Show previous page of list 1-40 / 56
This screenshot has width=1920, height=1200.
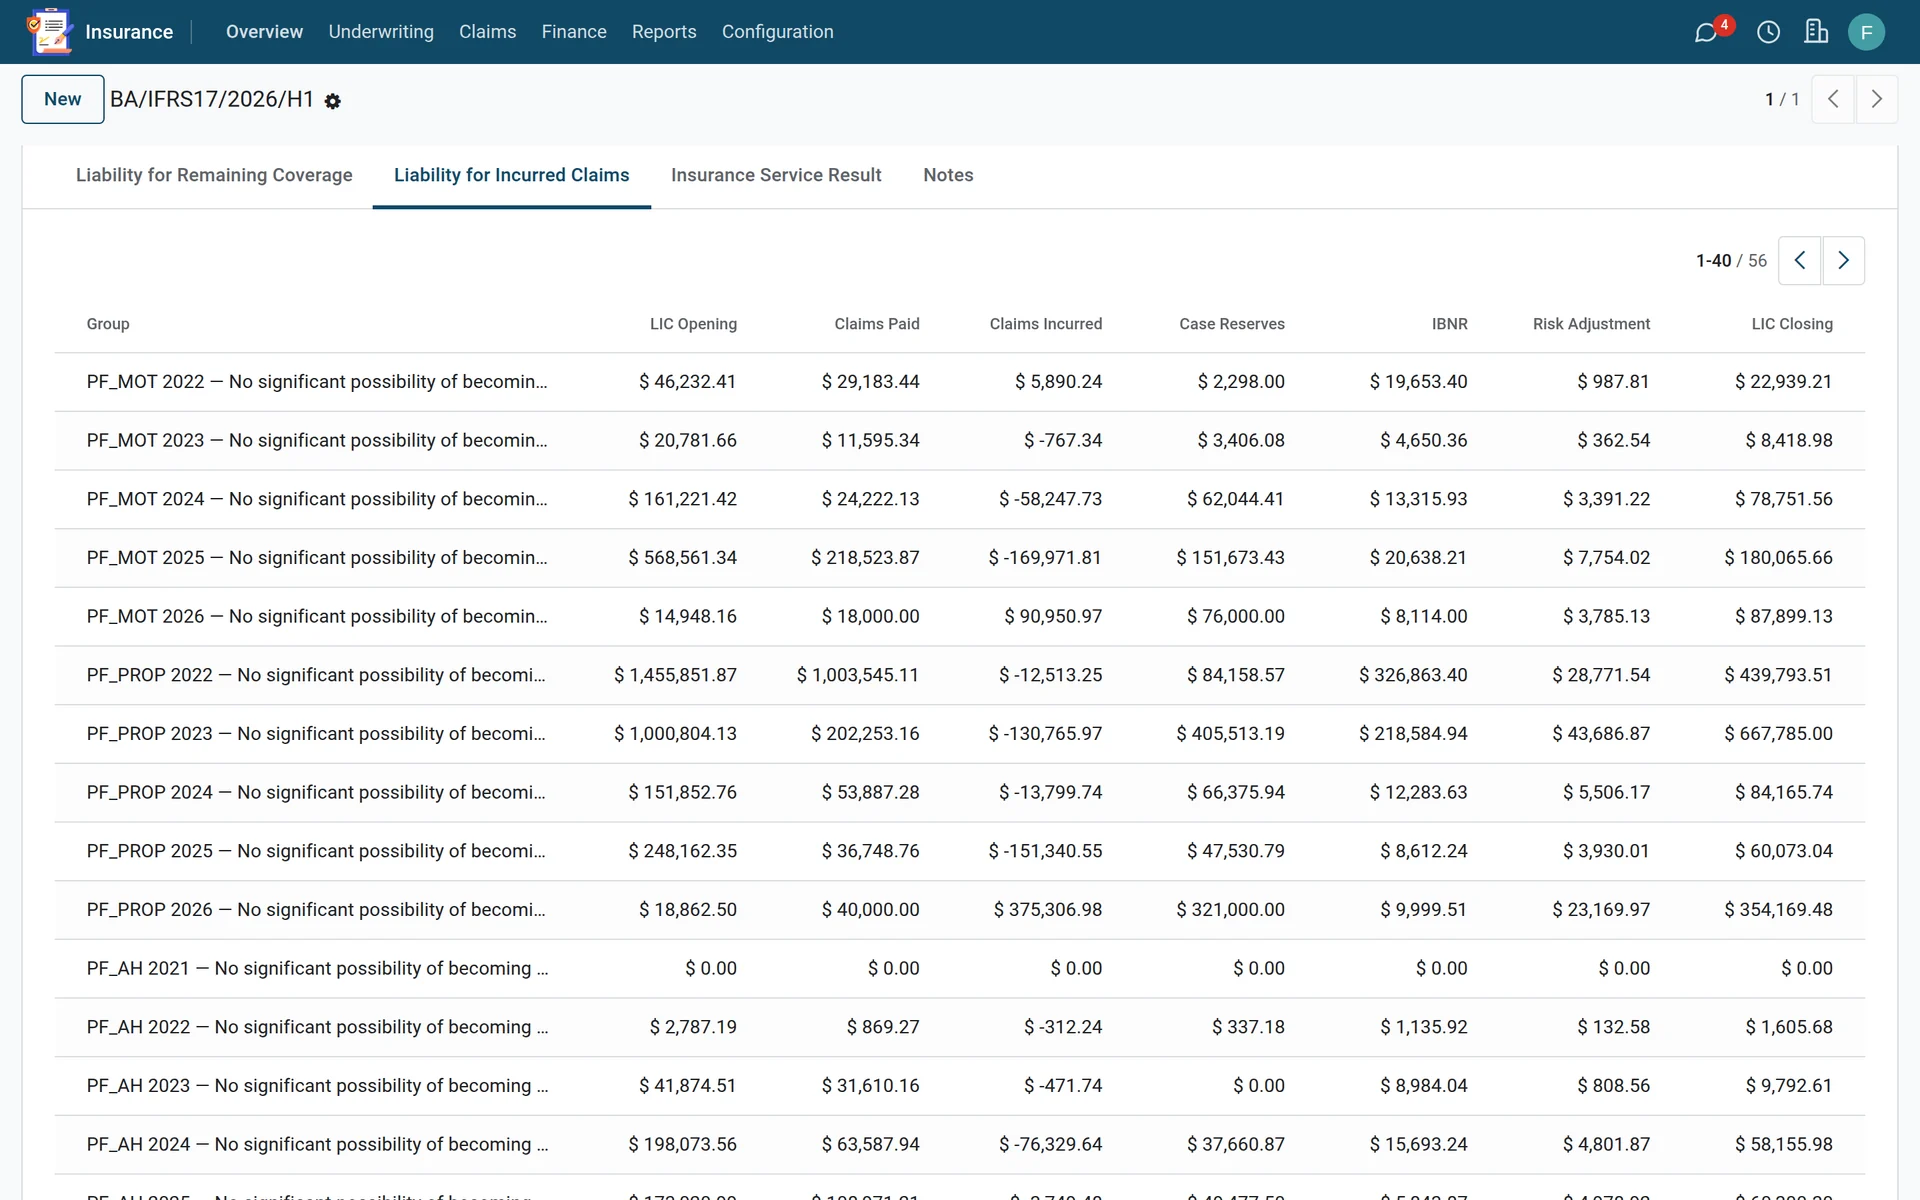point(1800,260)
